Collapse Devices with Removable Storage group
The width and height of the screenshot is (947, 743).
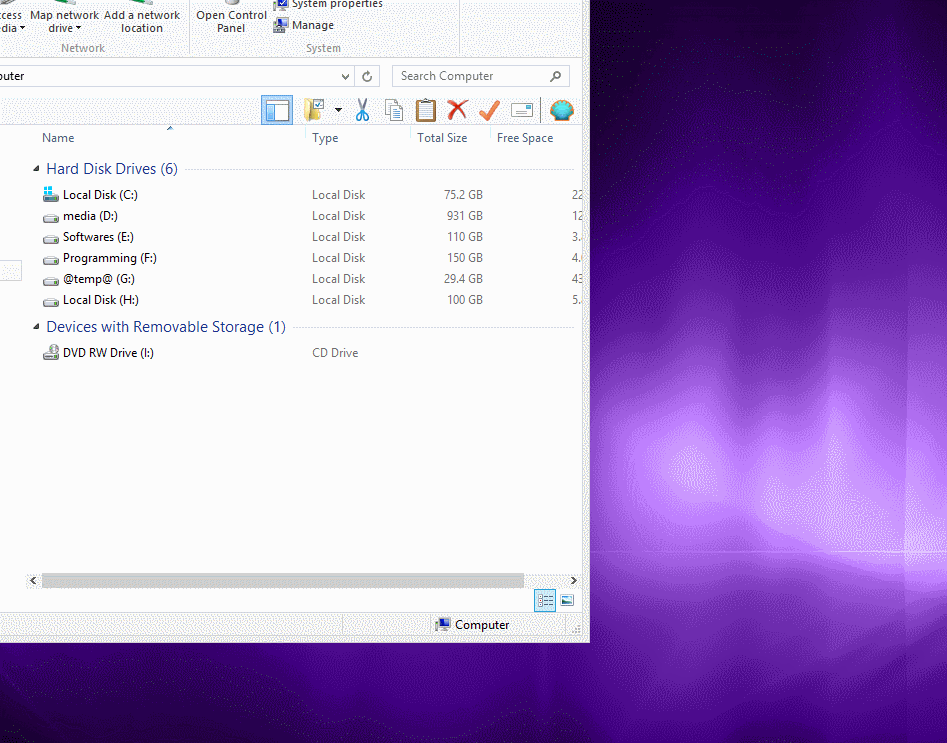pos(36,327)
